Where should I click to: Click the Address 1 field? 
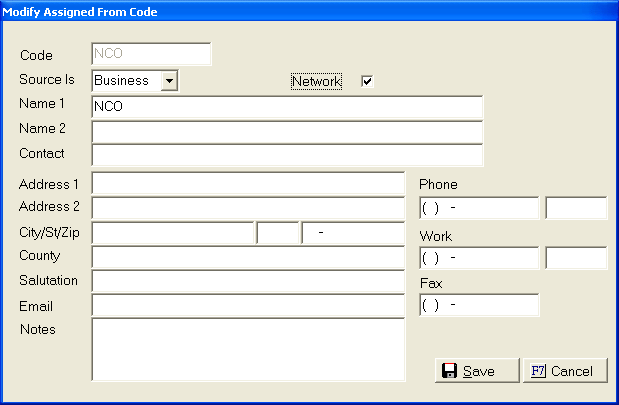(x=248, y=184)
